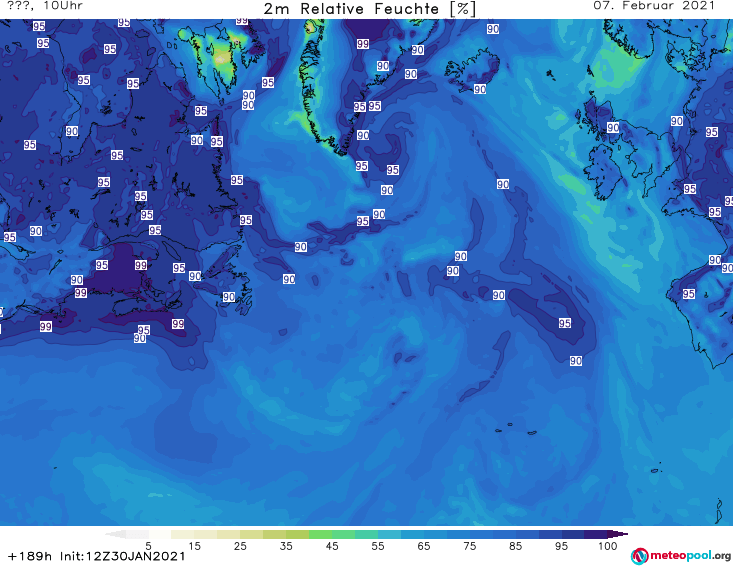Screen dimensions: 733x566
Task: Pick the dark purple end arrow of the color scale
Action: pos(618,534)
